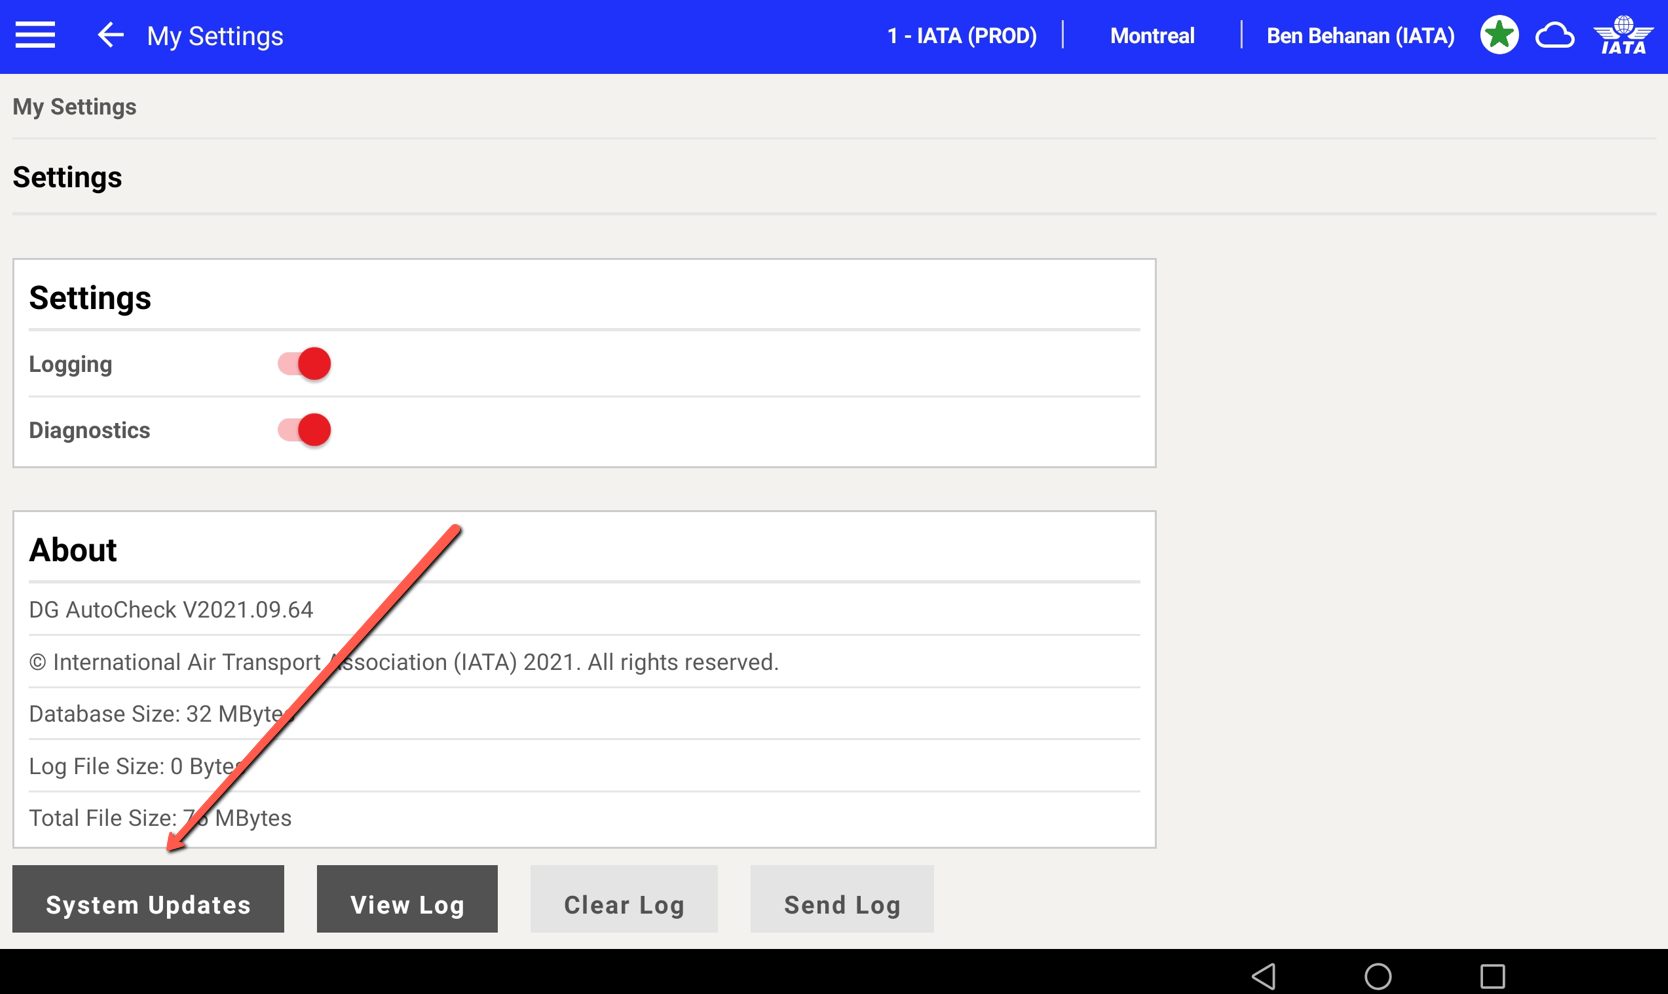Tap the green star status icon
1668x994 pixels.
1499,36
